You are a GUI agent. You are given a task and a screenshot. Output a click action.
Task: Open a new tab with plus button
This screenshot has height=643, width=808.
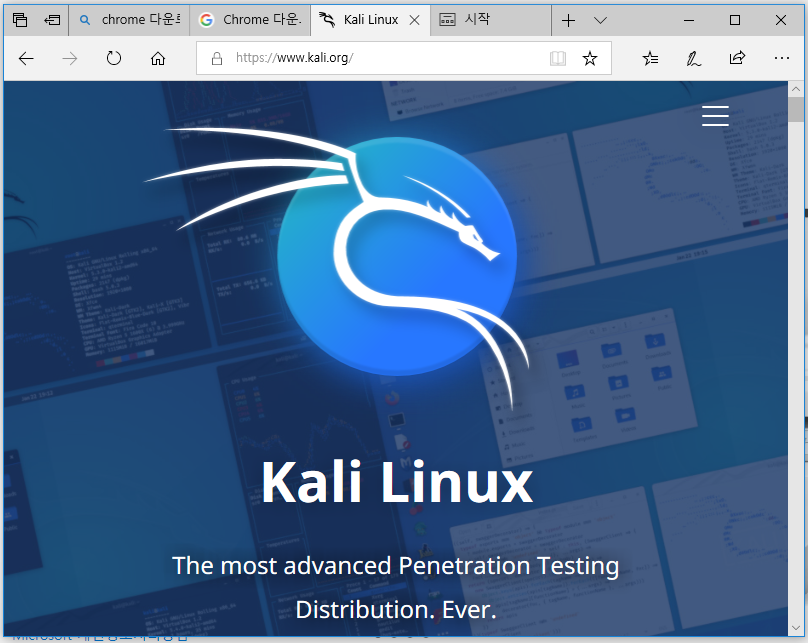pos(568,20)
